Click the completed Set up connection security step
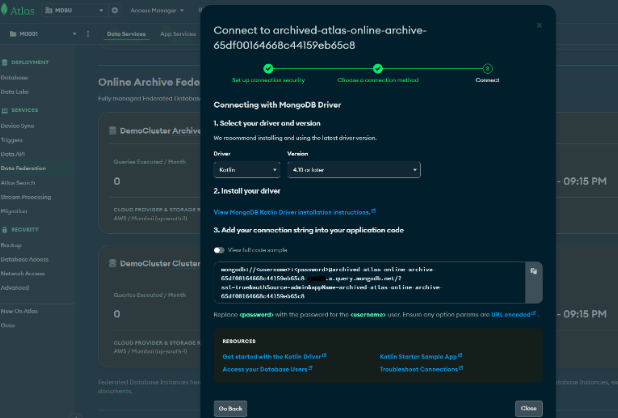This screenshot has height=418, width=618. [268, 69]
